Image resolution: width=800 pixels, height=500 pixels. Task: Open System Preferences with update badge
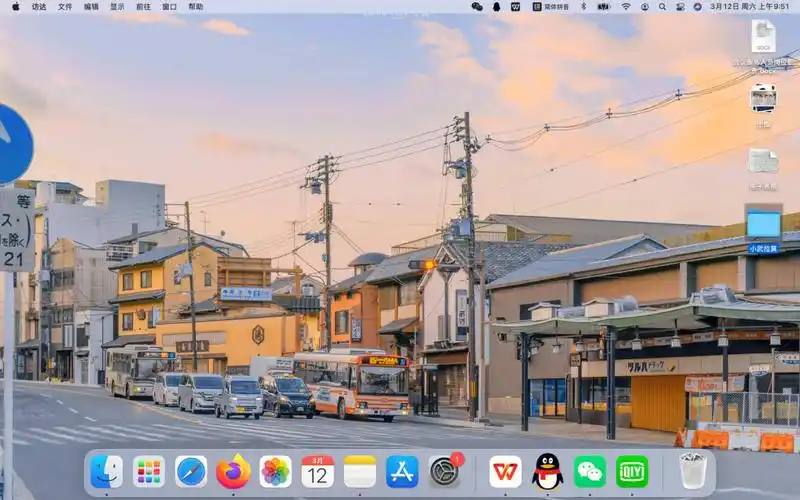coord(444,471)
